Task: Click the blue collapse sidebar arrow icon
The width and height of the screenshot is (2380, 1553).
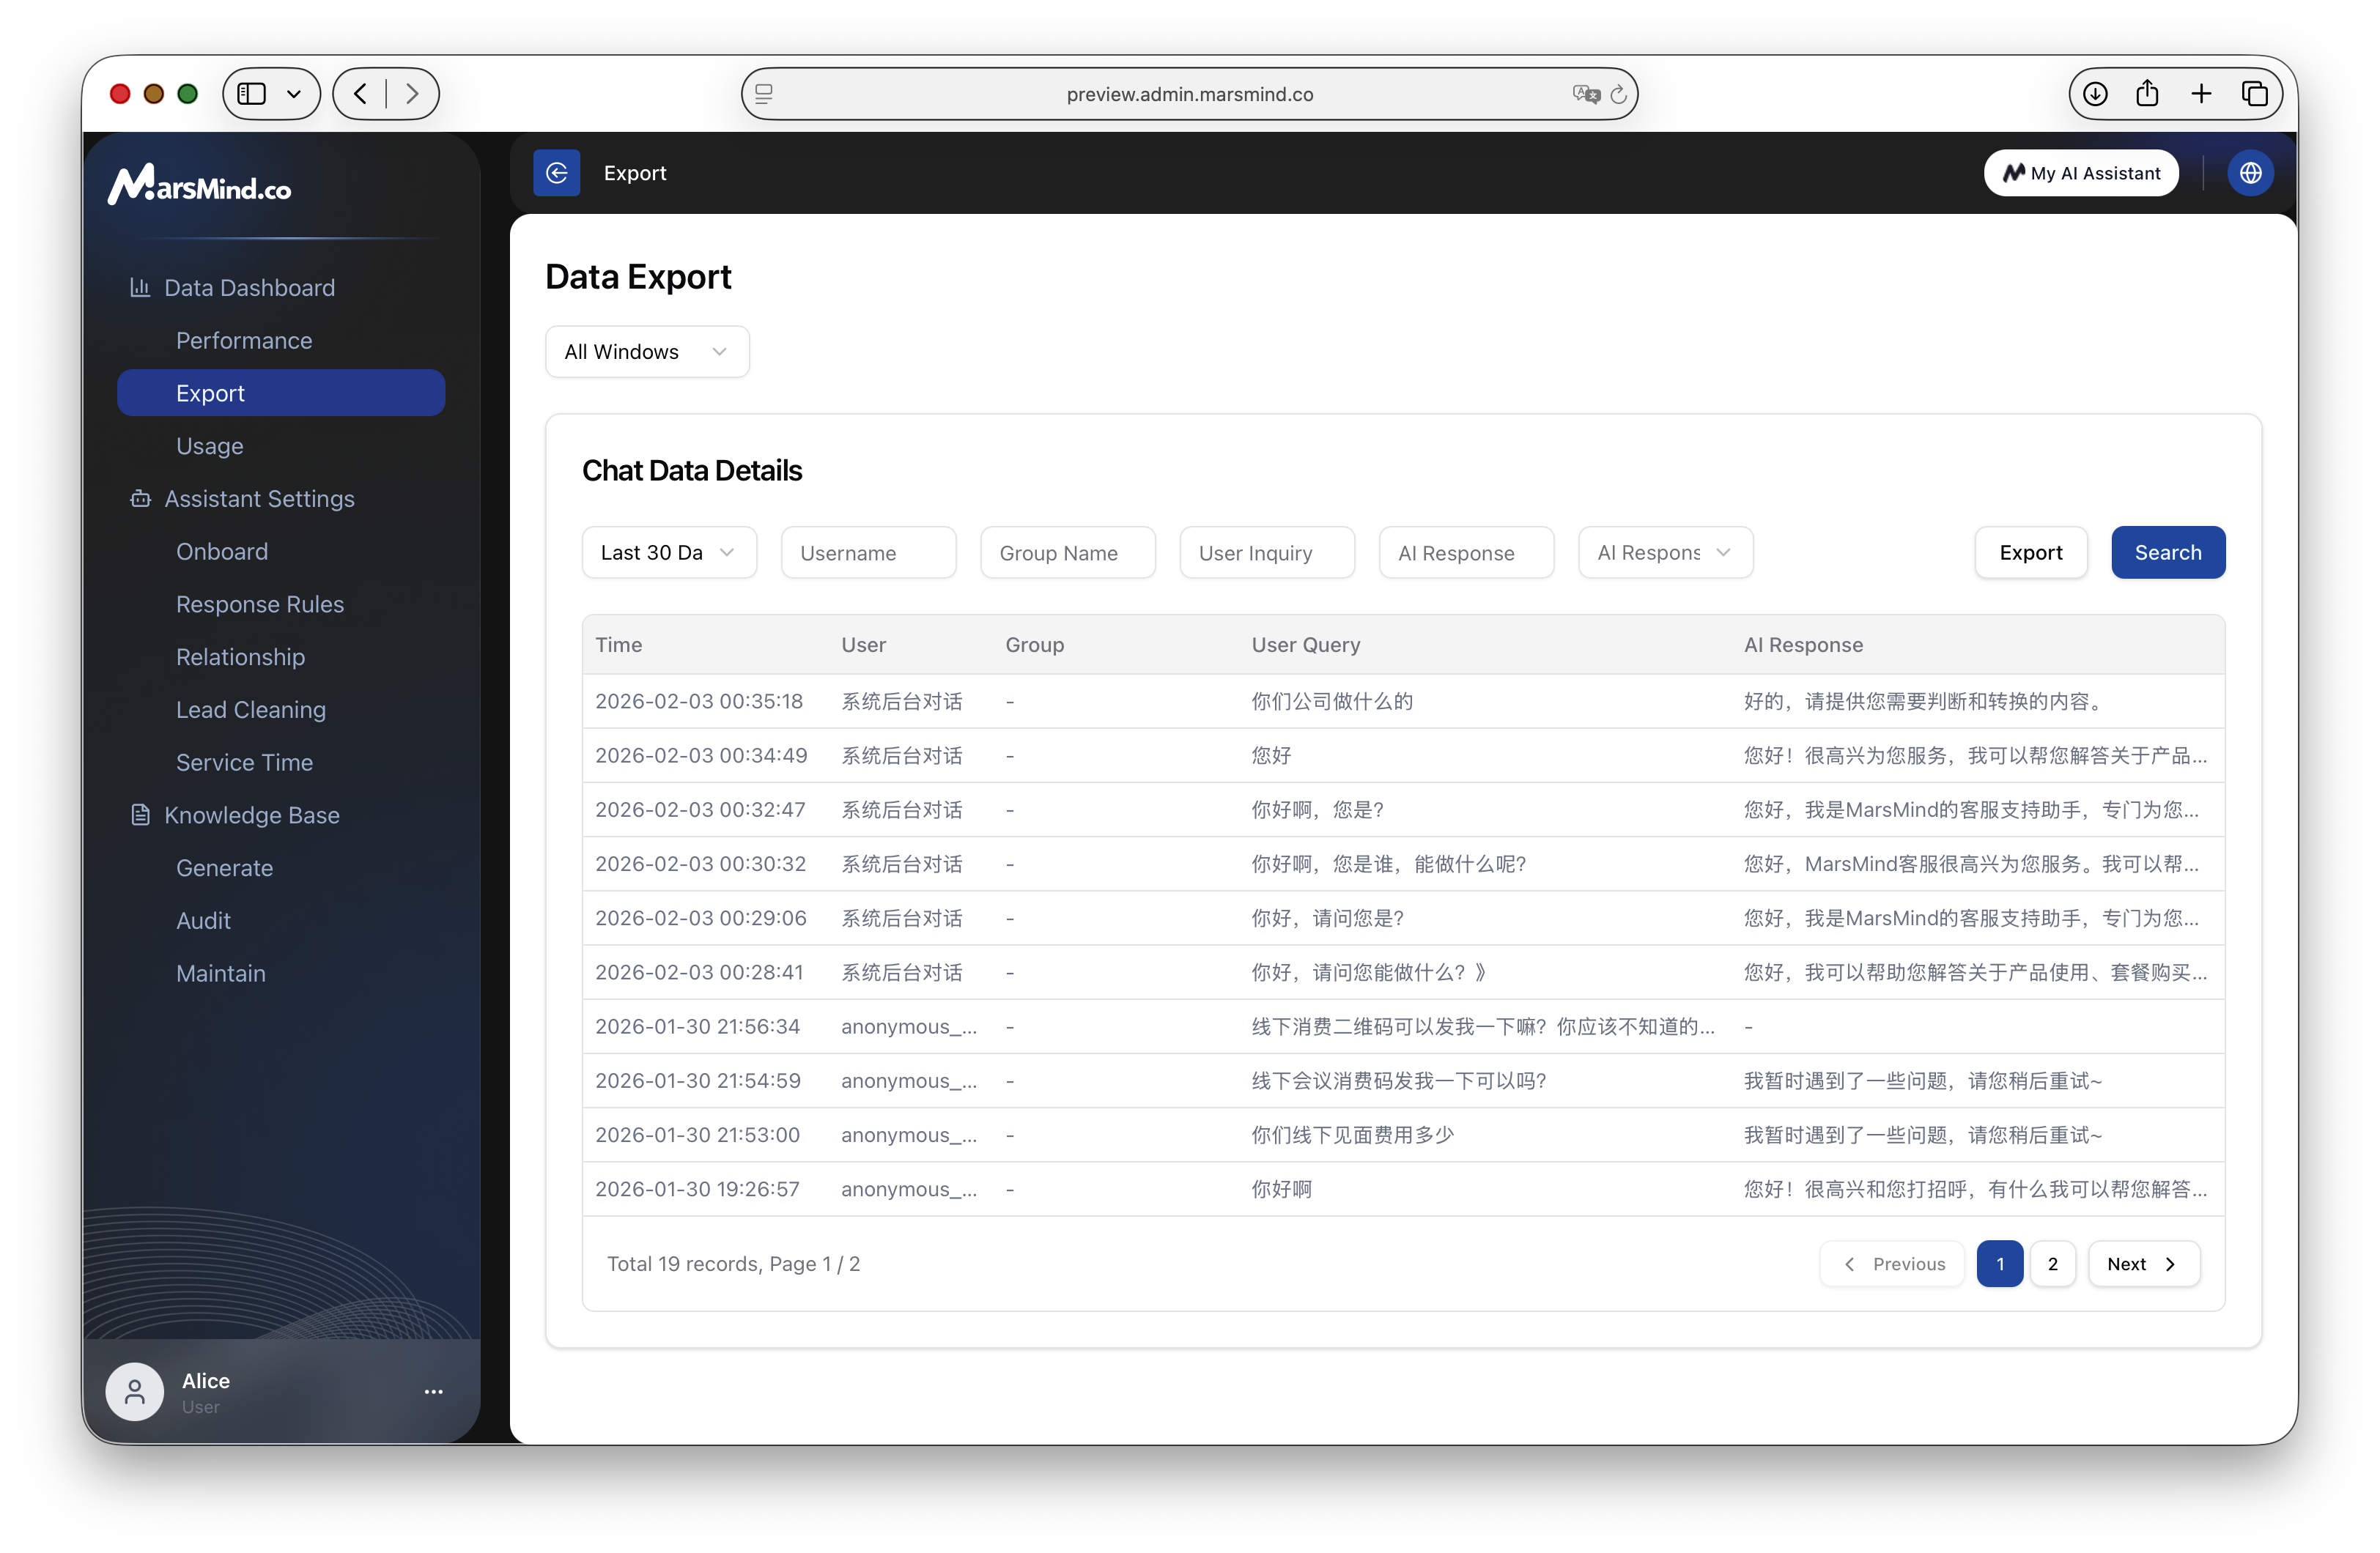Action: click(557, 173)
